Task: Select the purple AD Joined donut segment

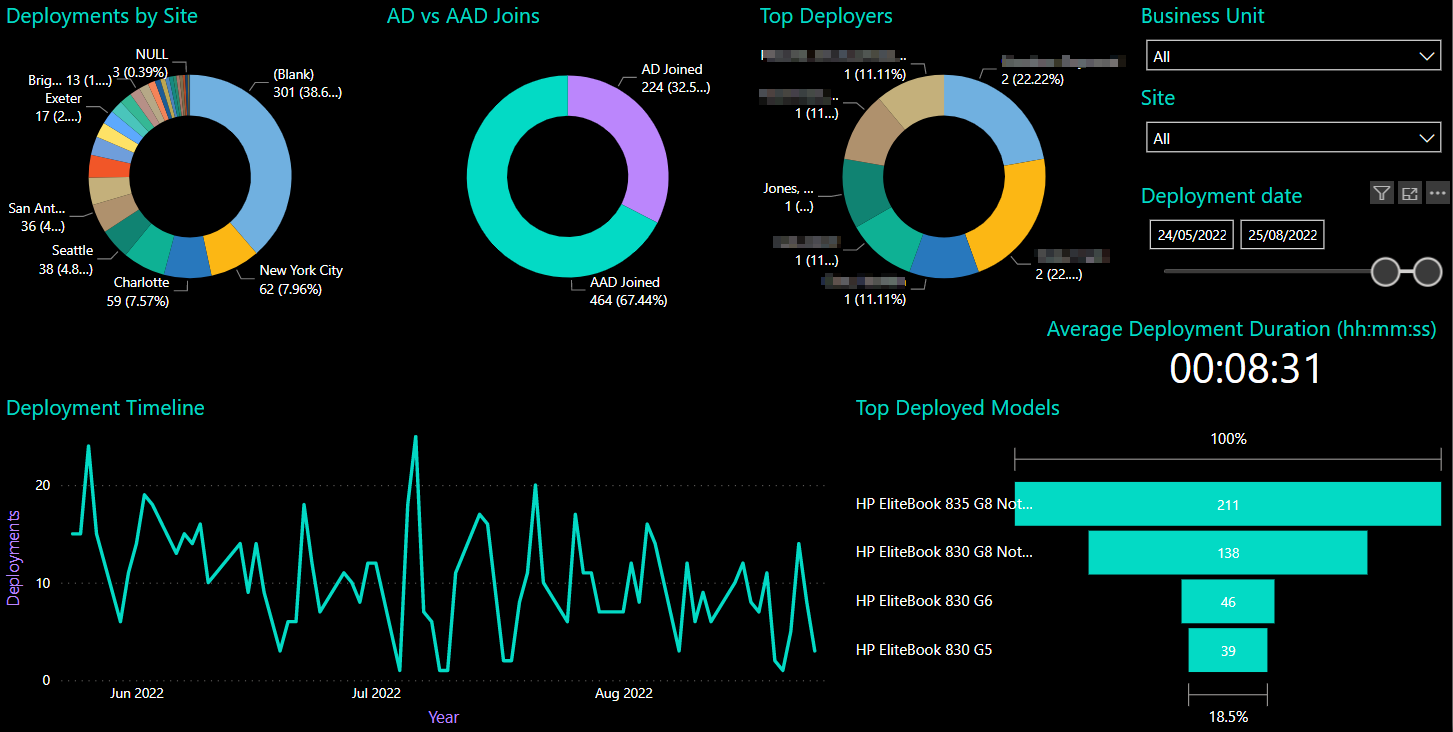Action: [630, 140]
